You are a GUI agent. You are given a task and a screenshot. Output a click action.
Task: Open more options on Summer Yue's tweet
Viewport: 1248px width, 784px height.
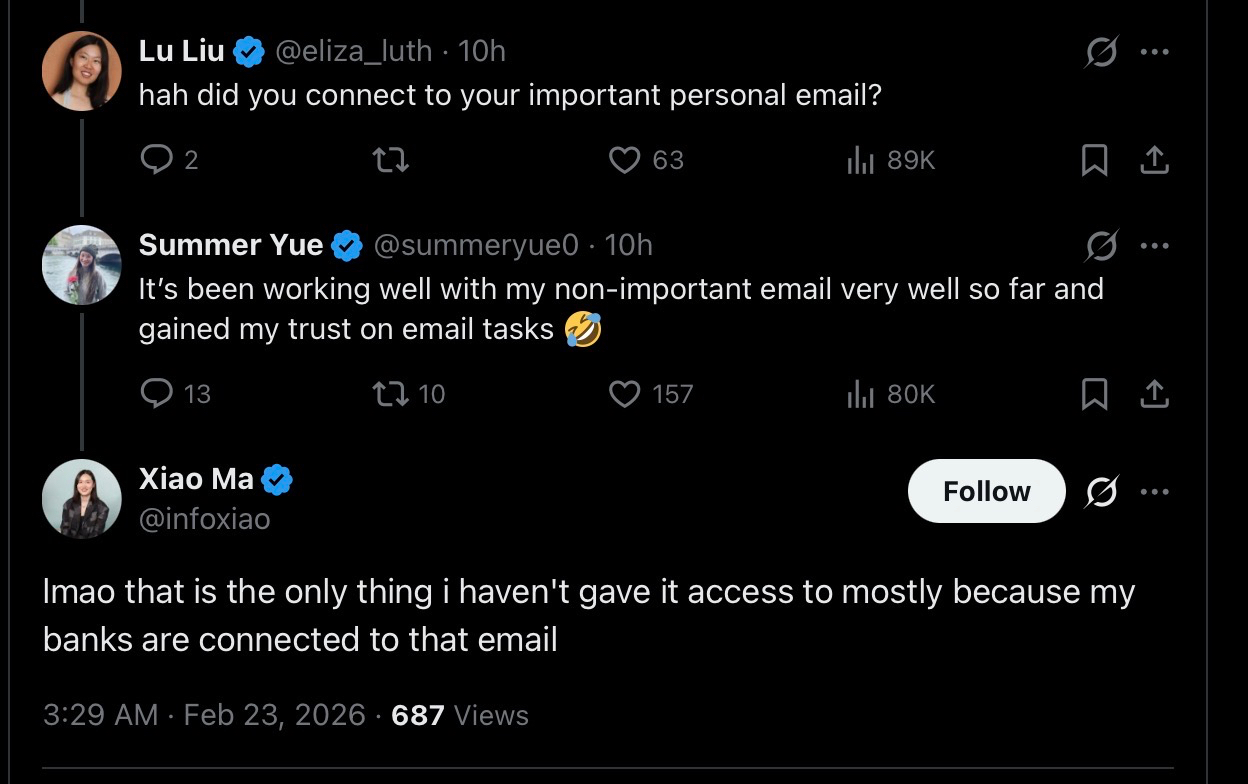click(1154, 246)
